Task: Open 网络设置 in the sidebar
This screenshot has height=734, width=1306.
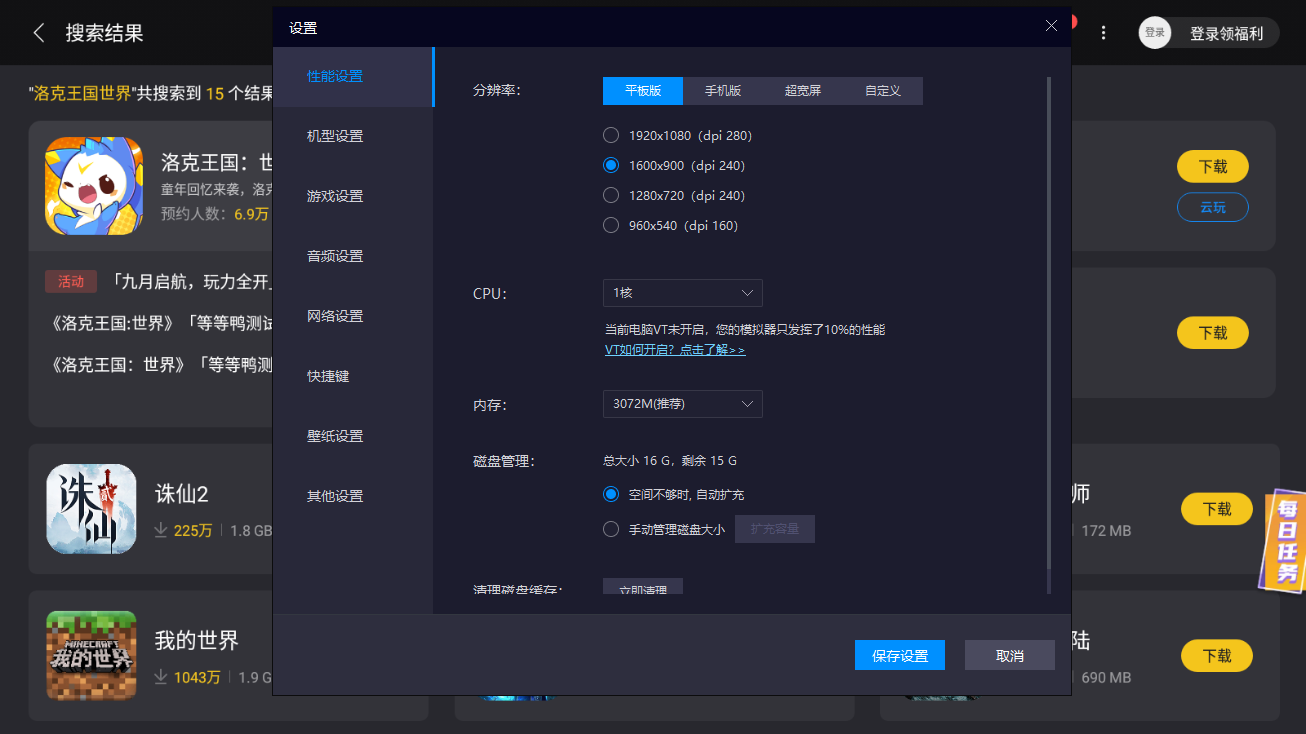Action: click(x=354, y=316)
